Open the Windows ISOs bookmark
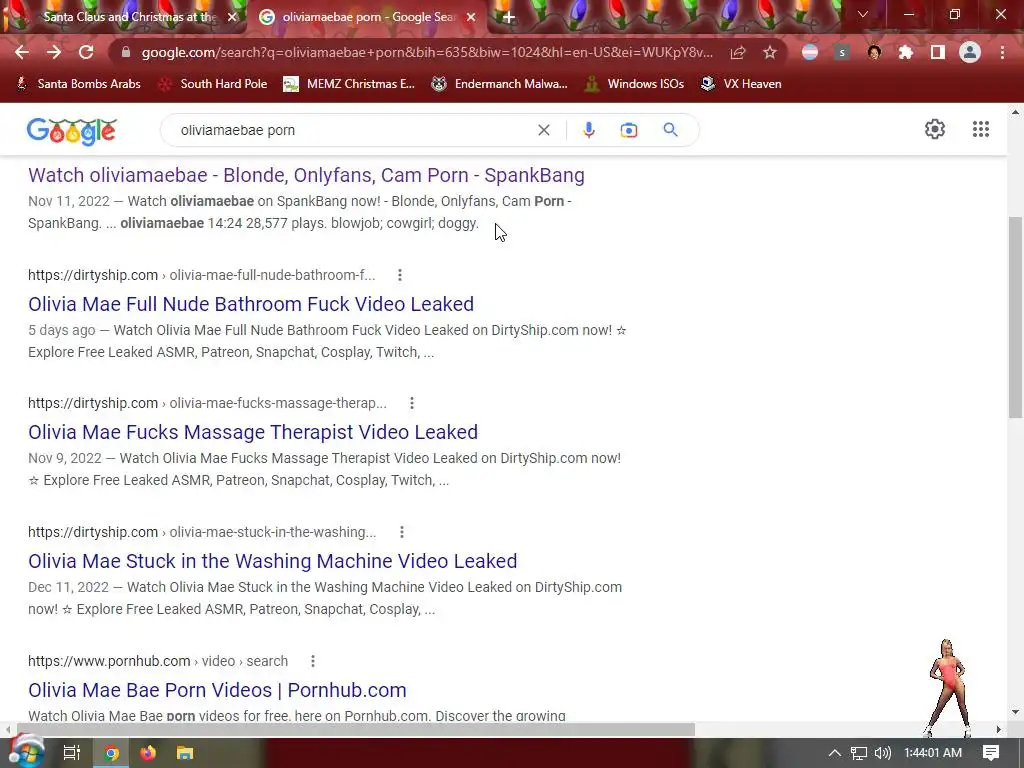This screenshot has height=768, width=1024. tap(634, 84)
